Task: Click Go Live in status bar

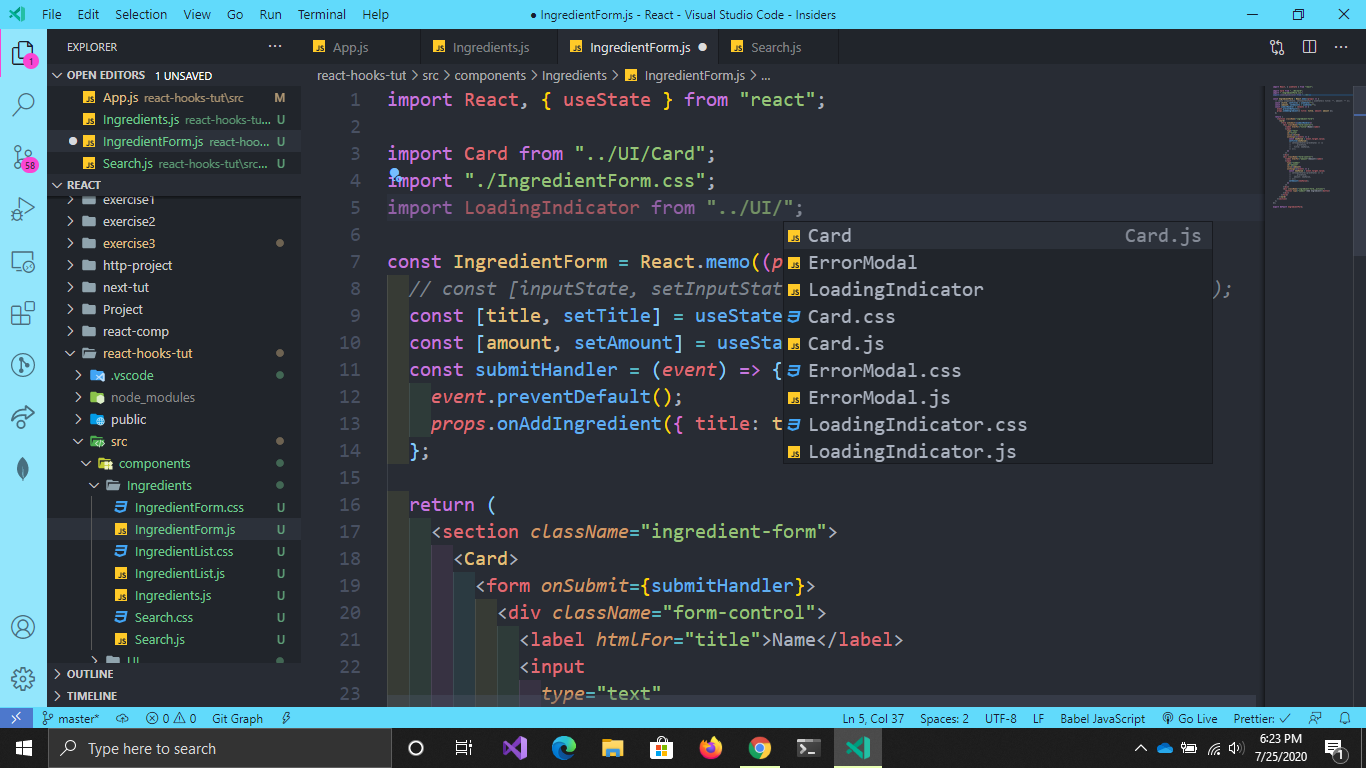Action: [x=1189, y=718]
